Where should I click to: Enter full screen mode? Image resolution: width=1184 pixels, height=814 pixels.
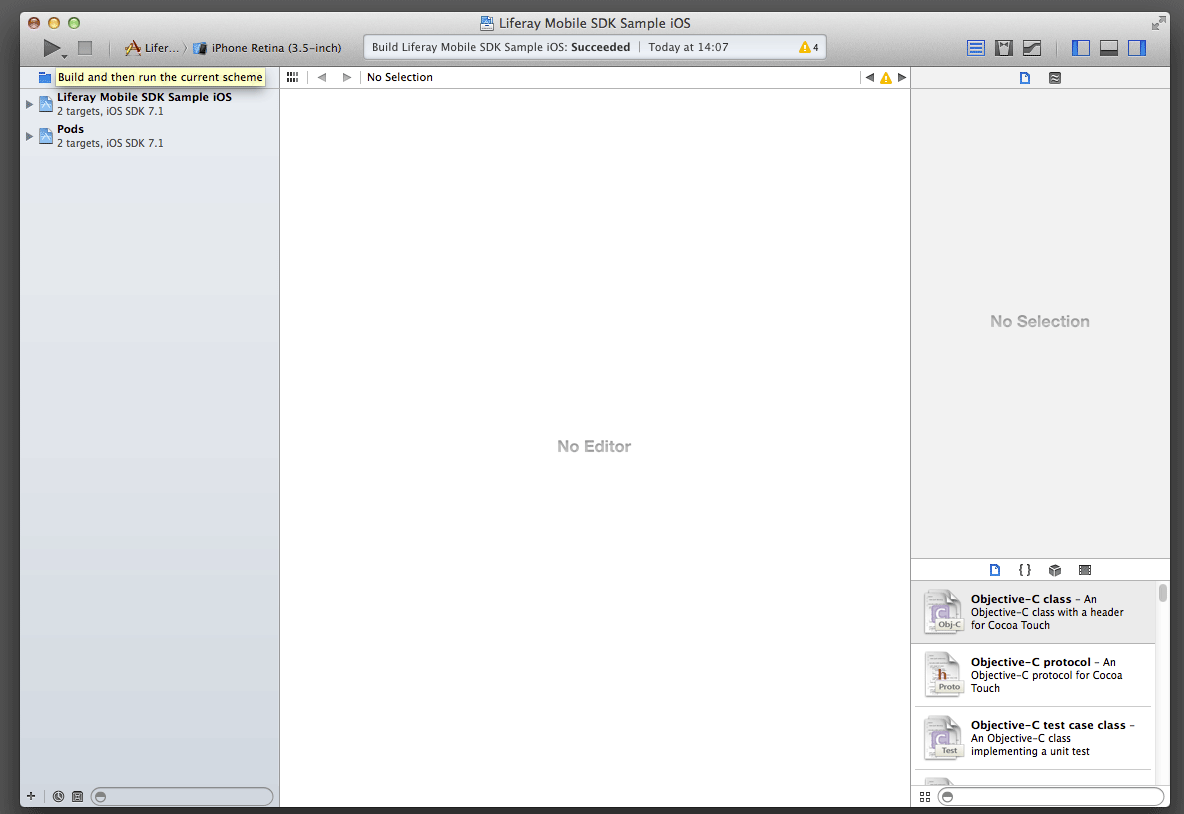[1158, 23]
